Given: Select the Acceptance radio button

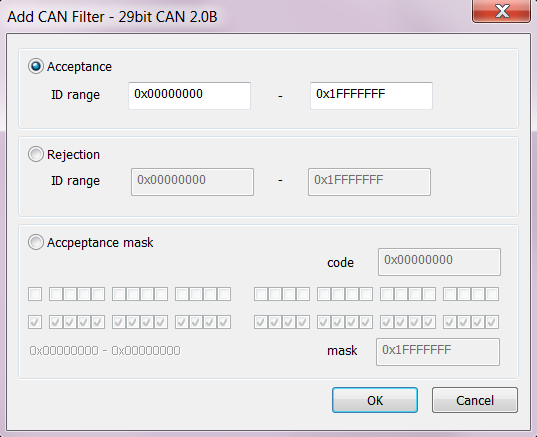Looking at the screenshot, I should coord(36,66).
